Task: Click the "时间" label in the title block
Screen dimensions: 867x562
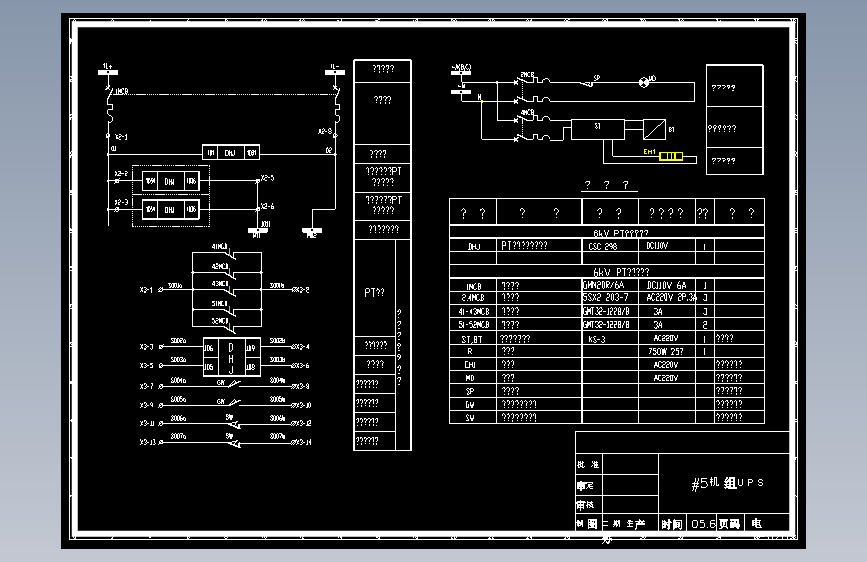Action: [672, 524]
